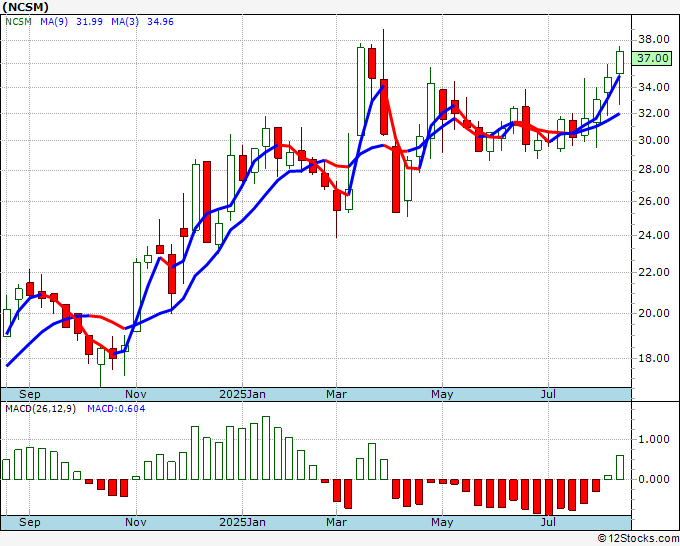Click May on the MACD panel date axis
Screen dimensions: 680x546
click(442, 522)
